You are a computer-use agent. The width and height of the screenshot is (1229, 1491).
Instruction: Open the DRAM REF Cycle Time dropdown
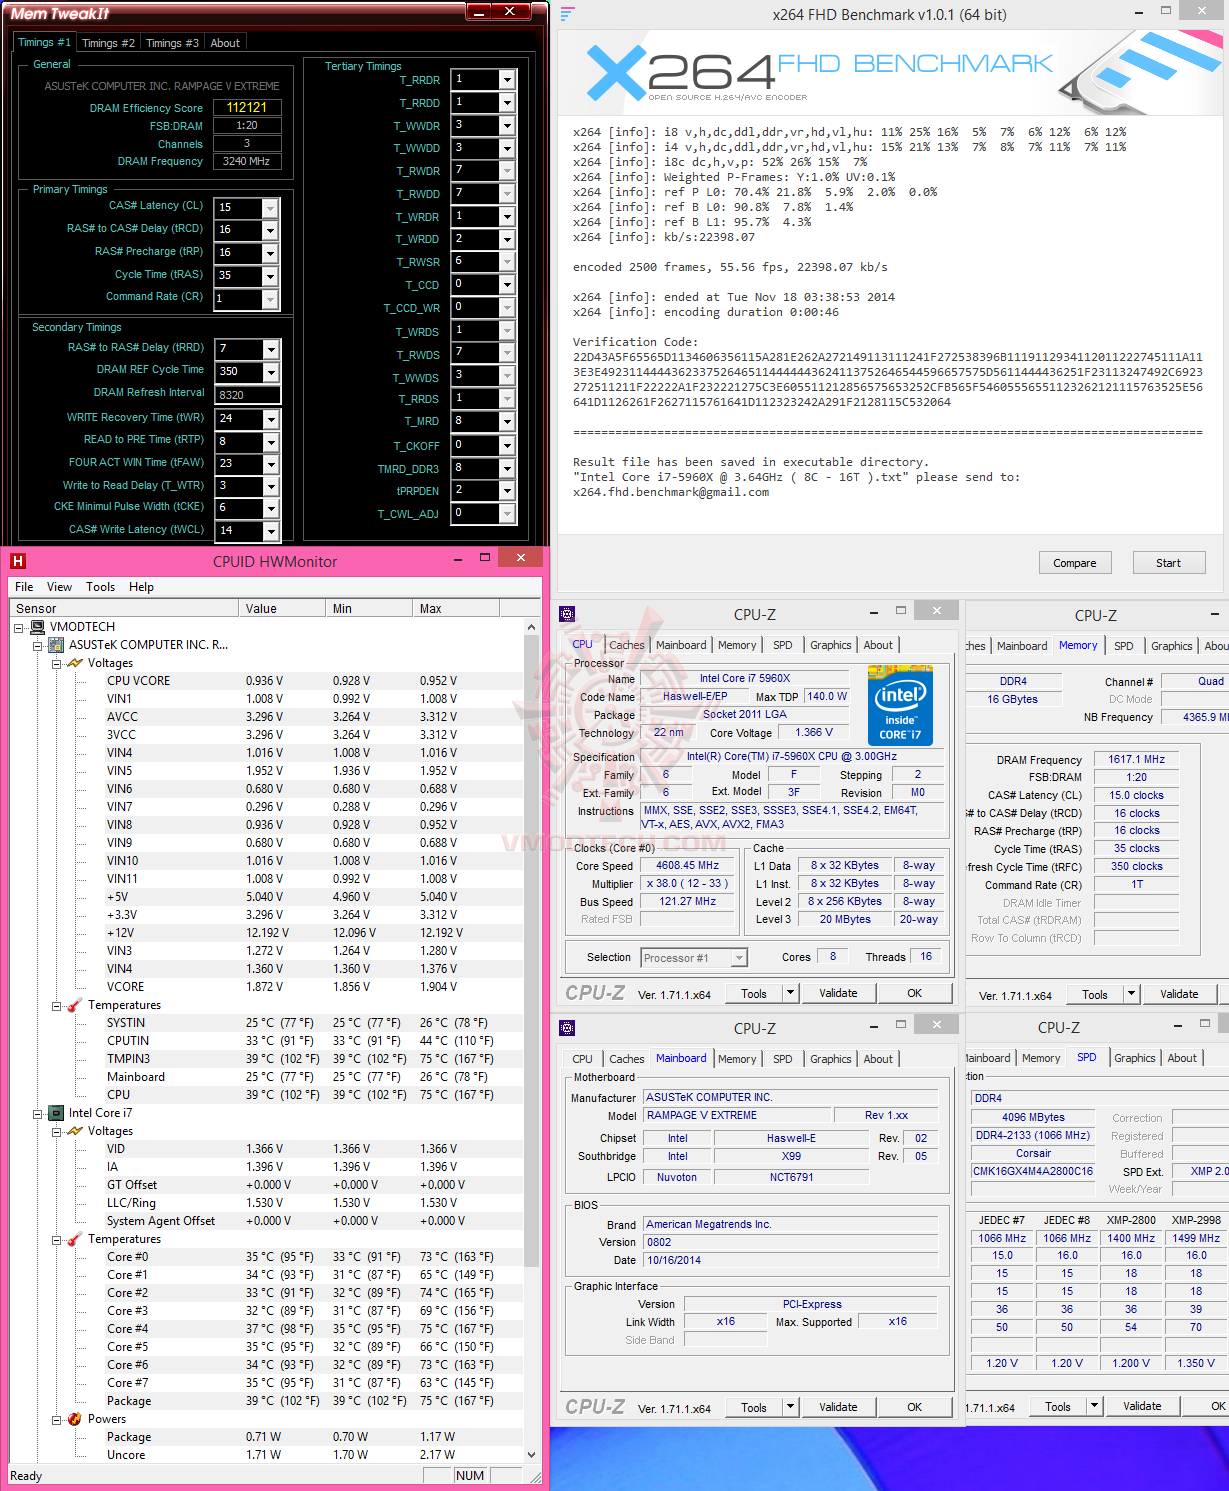tap(270, 372)
